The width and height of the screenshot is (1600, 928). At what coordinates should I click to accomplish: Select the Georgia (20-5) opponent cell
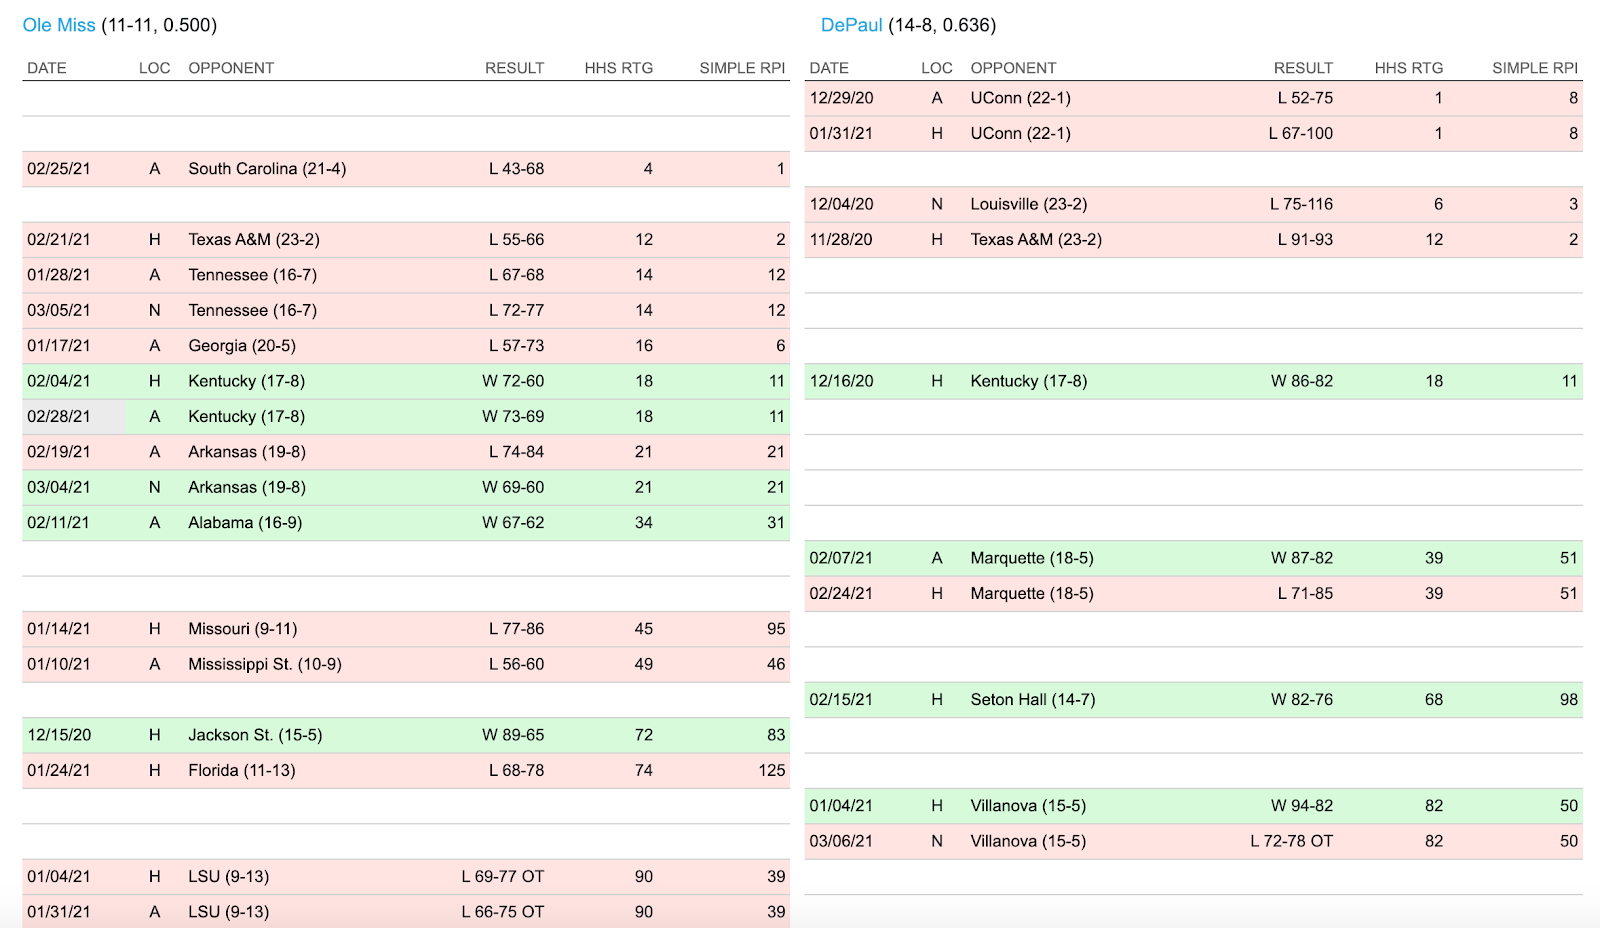[x=242, y=346]
